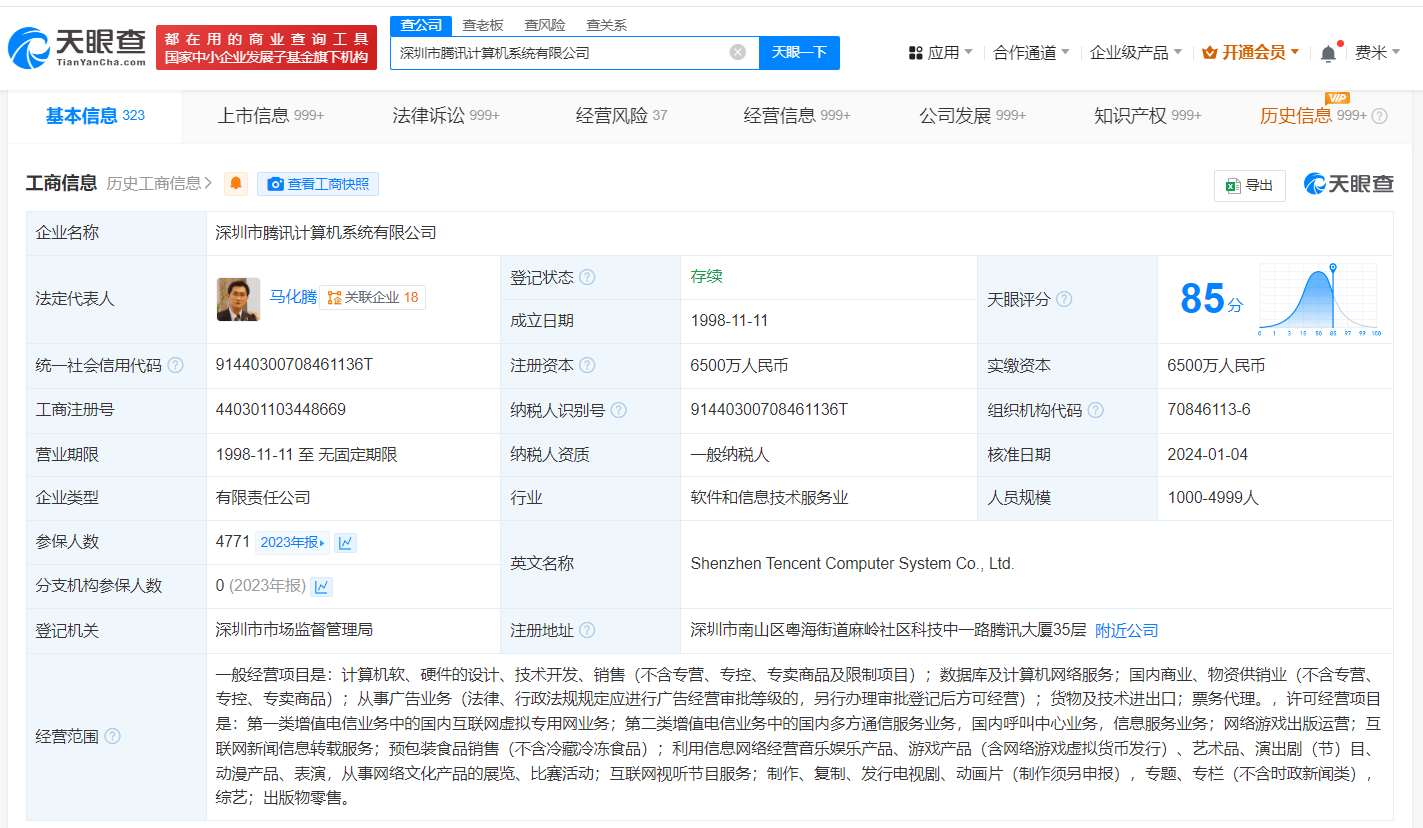Click the help icon on 历史信息 tab
Viewport: 1423px width, 828px height.
[1379, 116]
